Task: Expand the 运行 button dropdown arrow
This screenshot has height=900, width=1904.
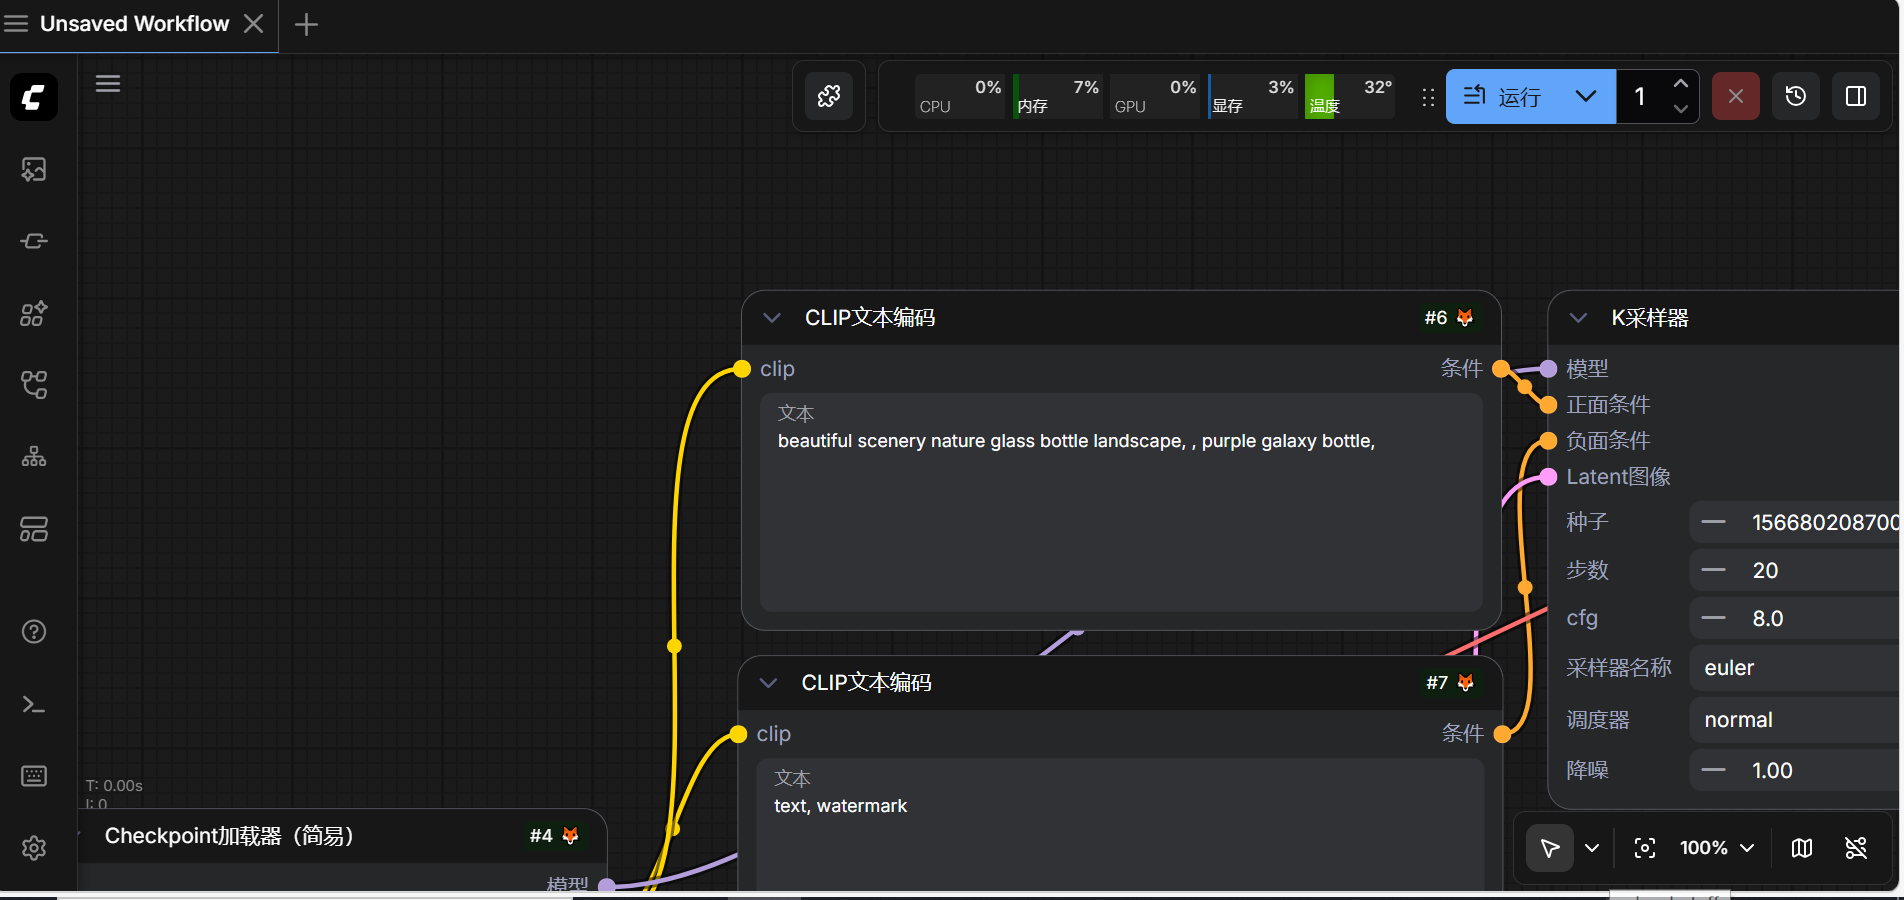Action: pos(1585,96)
